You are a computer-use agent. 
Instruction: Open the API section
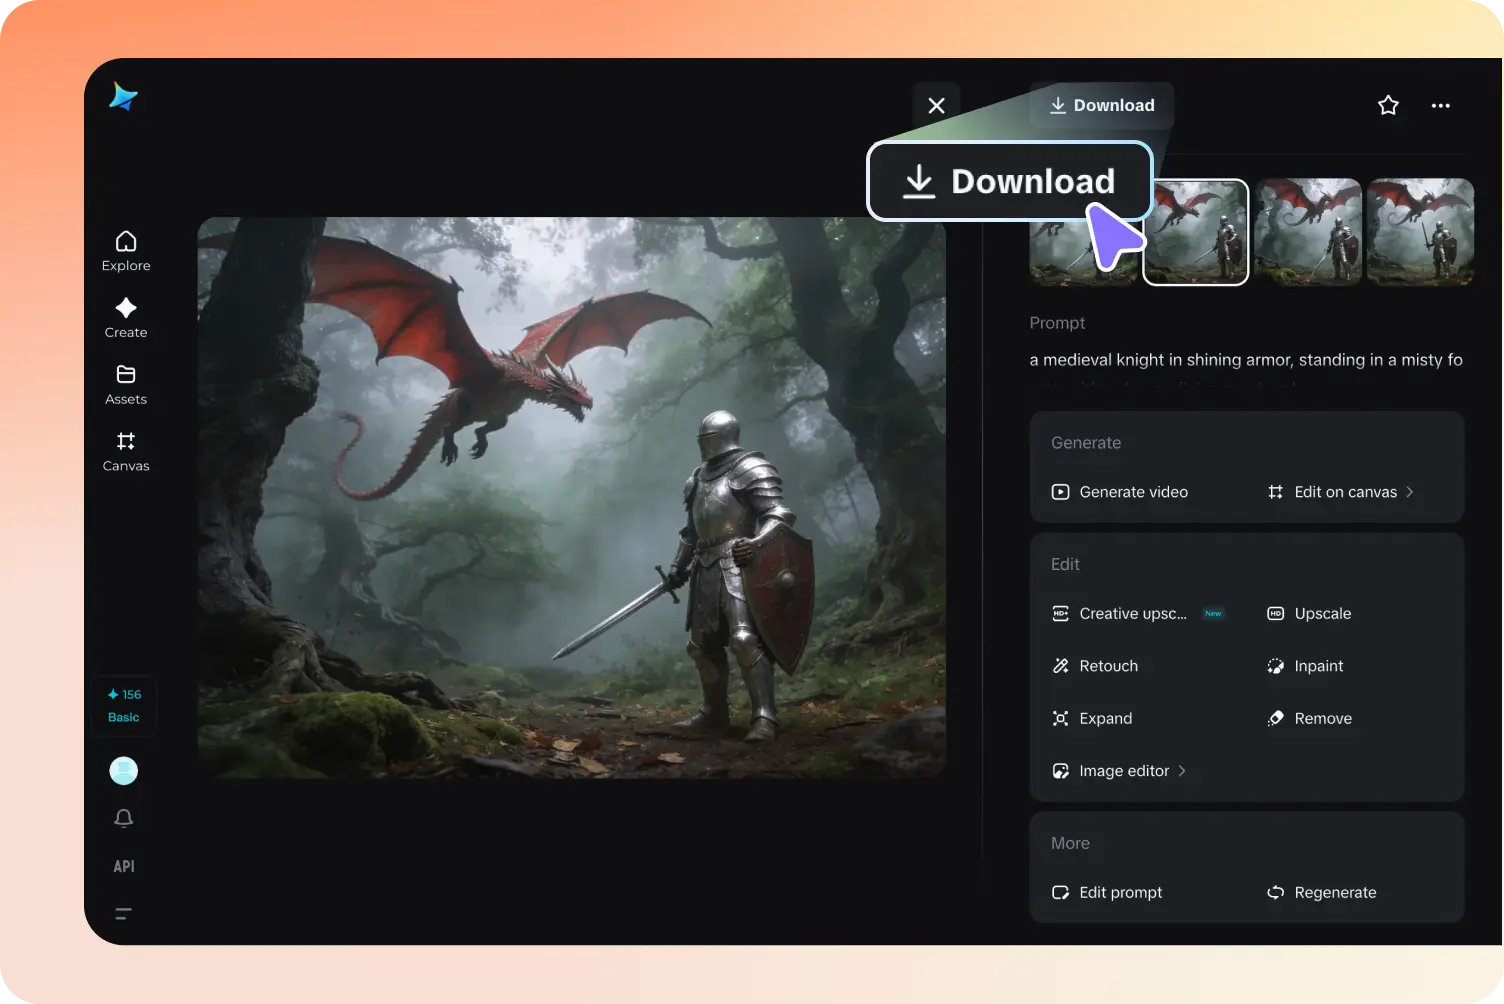[124, 866]
